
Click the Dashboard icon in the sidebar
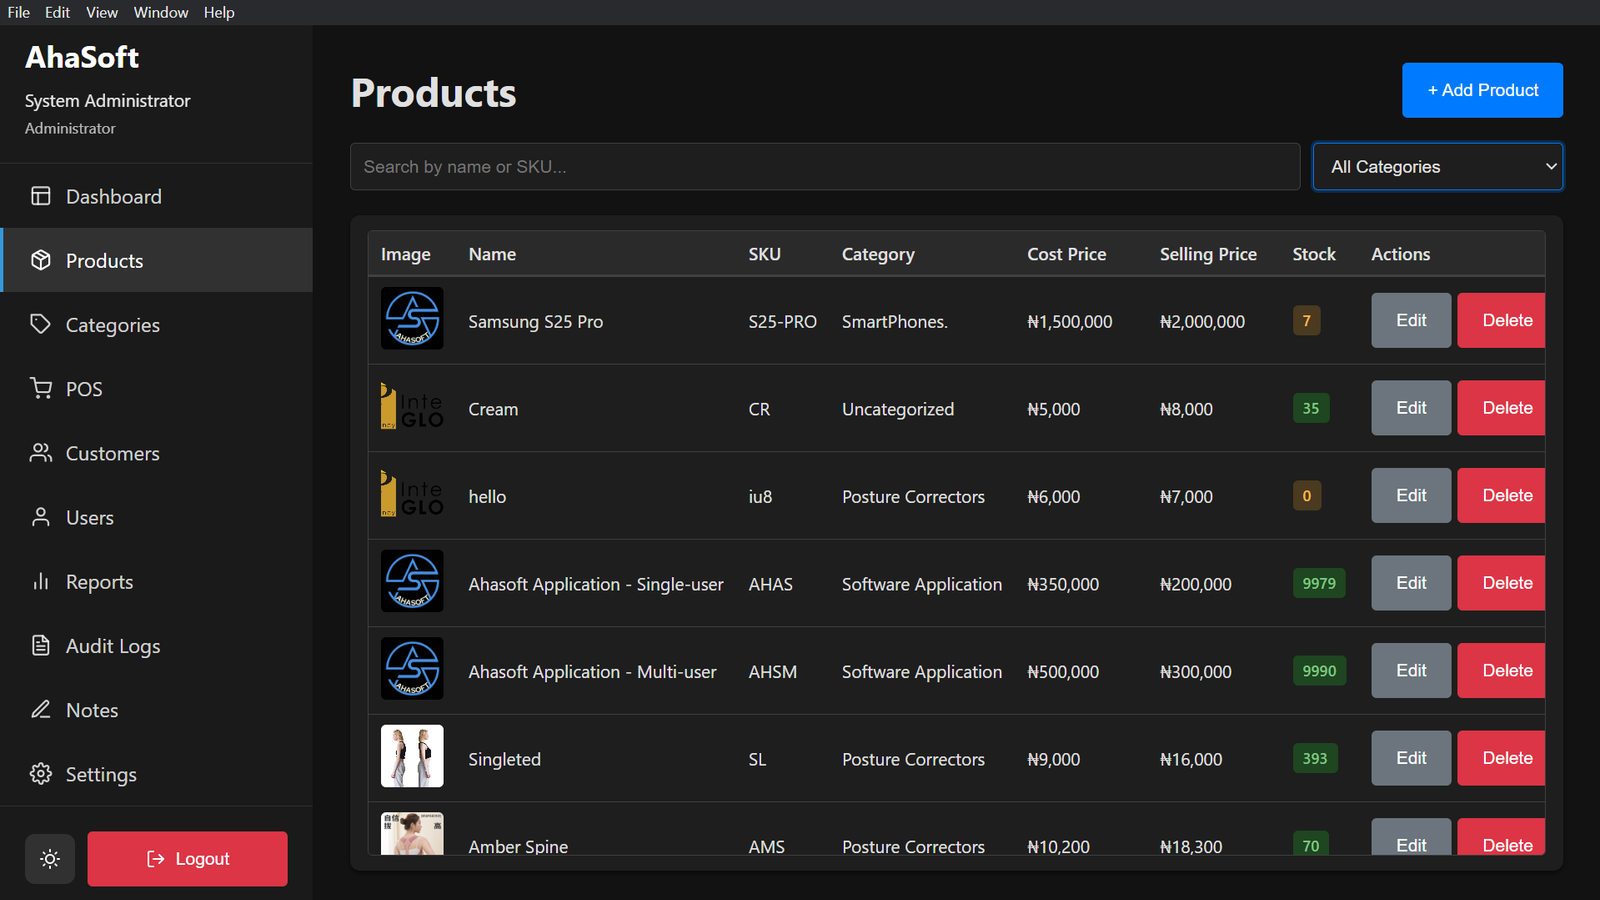pos(41,196)
